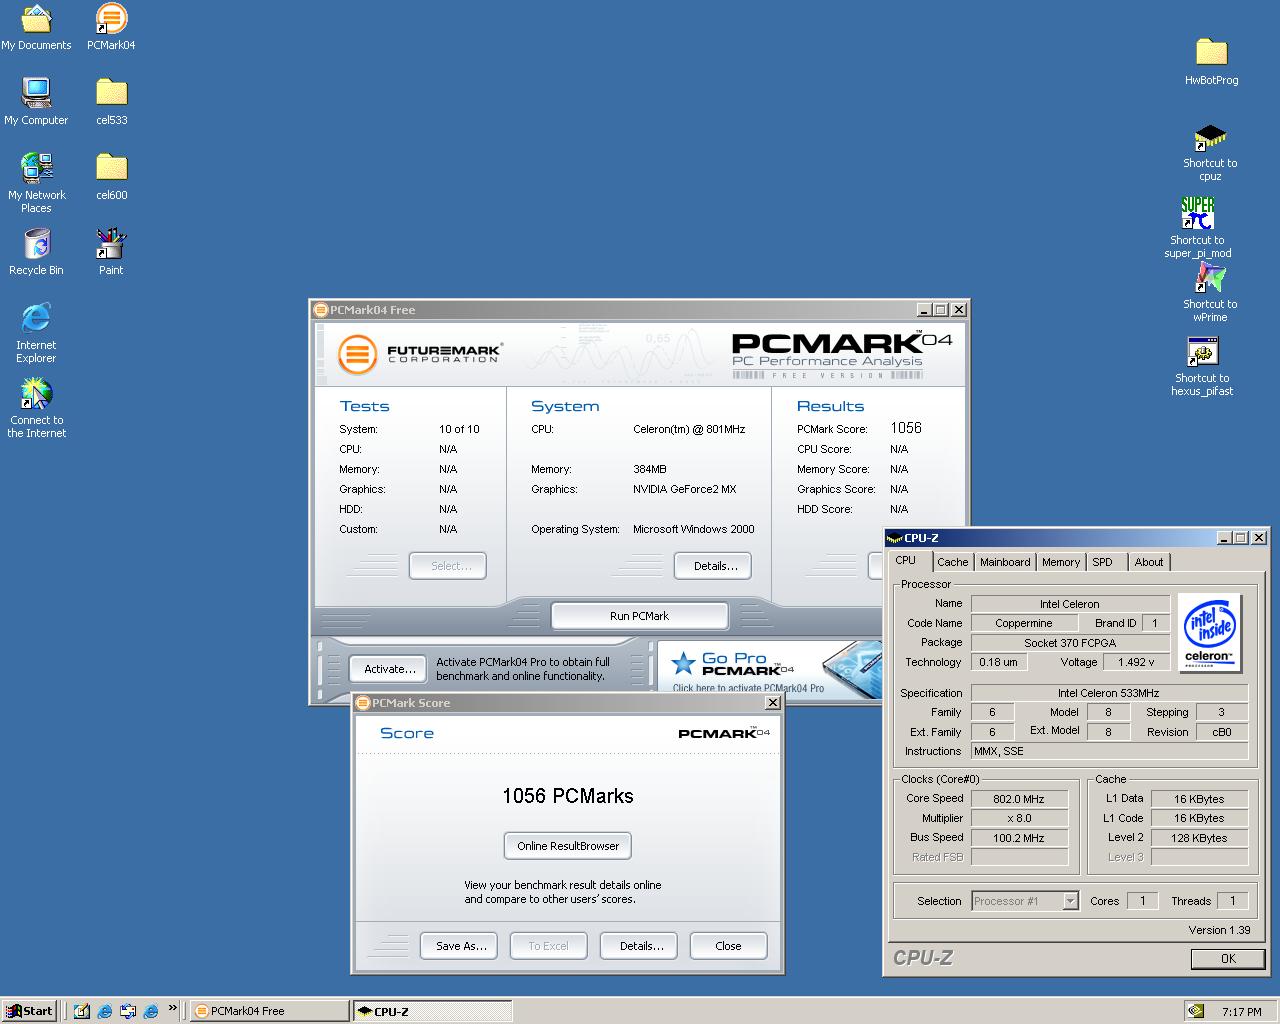Expand the quick launch overflow chevron

(x=172, y=1008)
